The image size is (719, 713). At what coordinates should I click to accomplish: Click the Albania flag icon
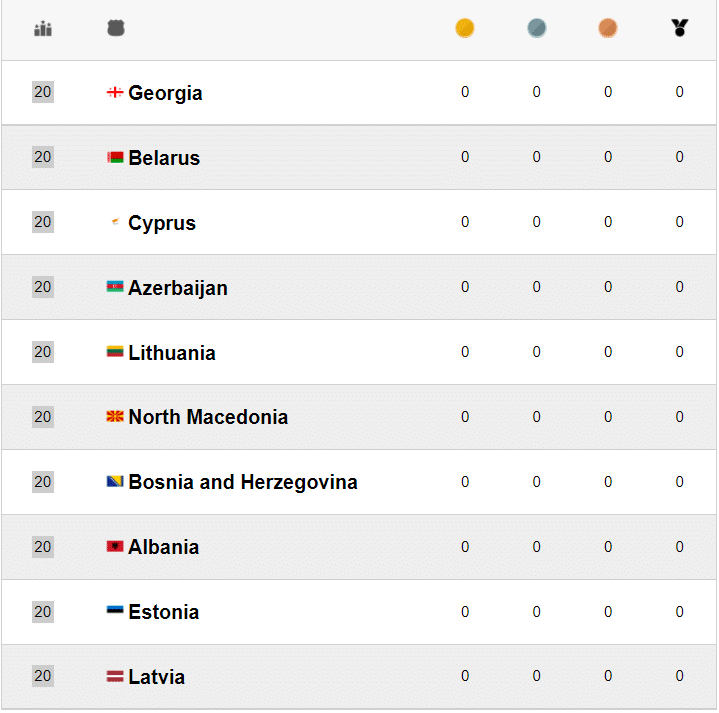tap(115, 547)
